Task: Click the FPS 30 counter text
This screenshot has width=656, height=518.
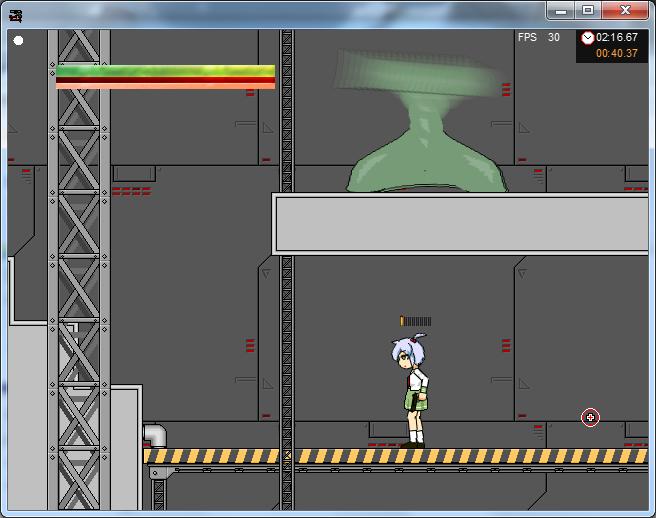Action: 539,37
